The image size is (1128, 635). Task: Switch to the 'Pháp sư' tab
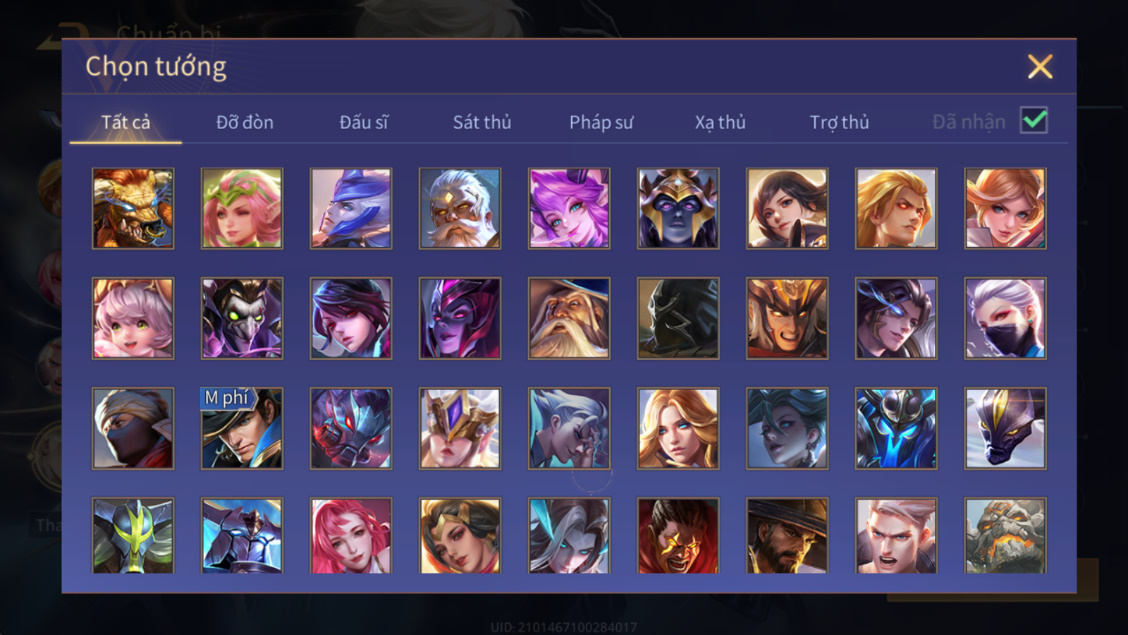601,122
